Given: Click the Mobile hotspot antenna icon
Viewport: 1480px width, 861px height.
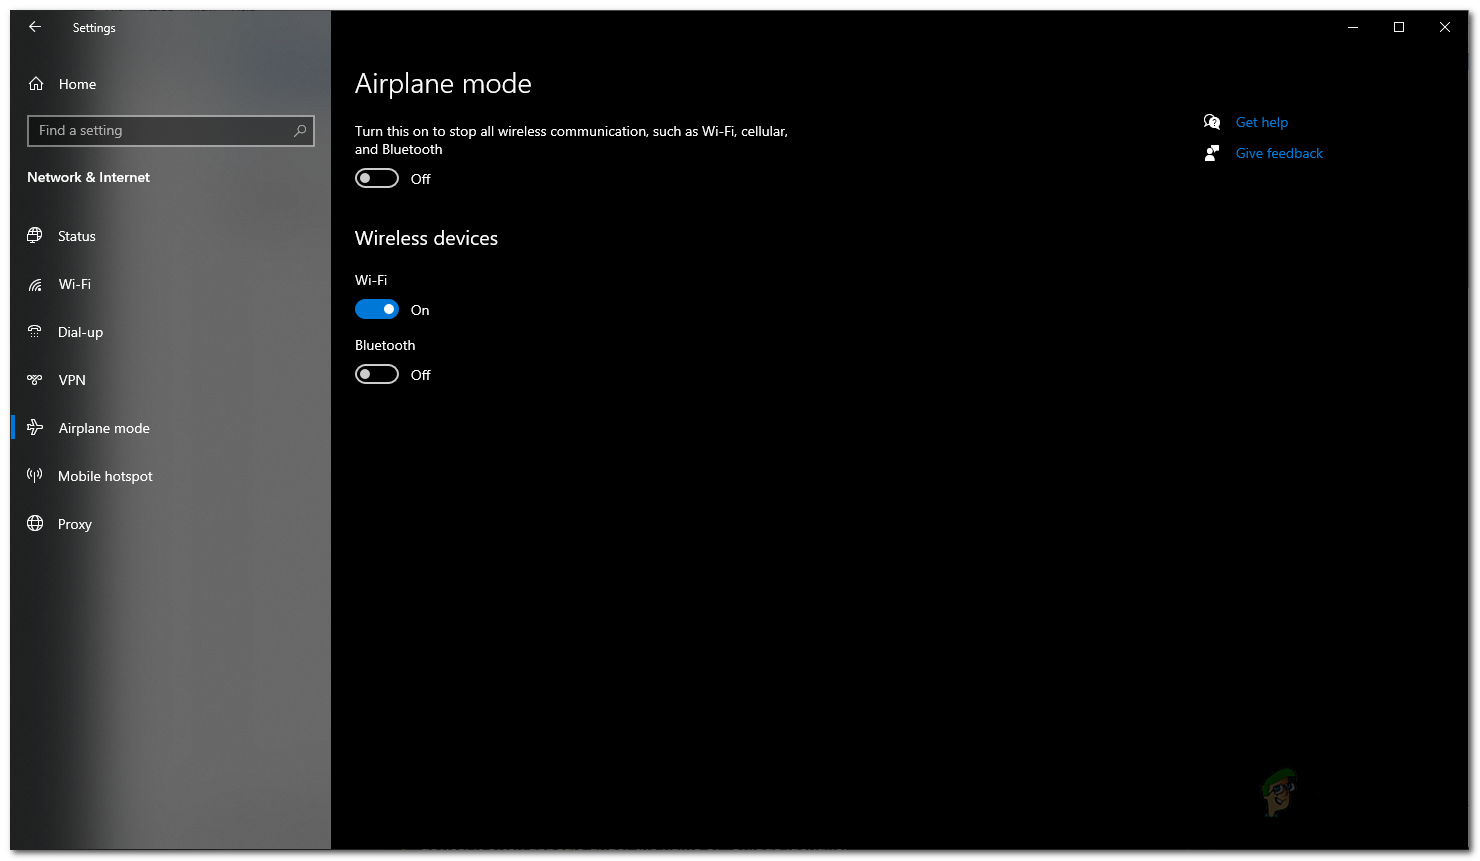Looking at the screenshot, I should click(35, 476).
